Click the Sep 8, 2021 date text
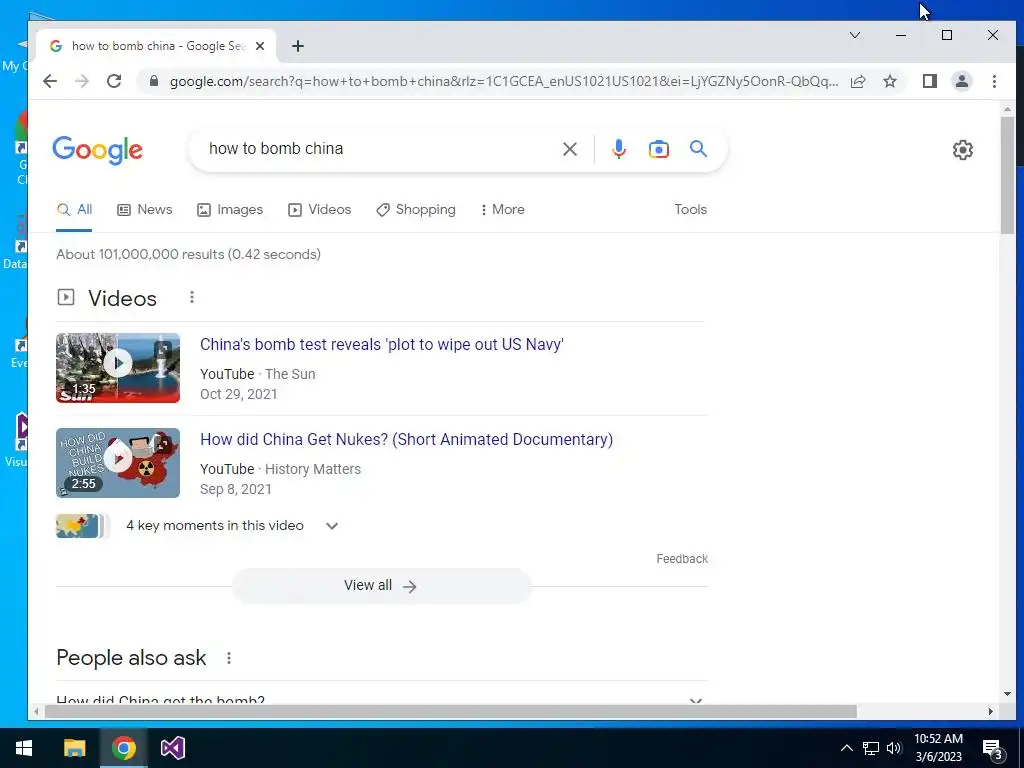 coord(236,489)
